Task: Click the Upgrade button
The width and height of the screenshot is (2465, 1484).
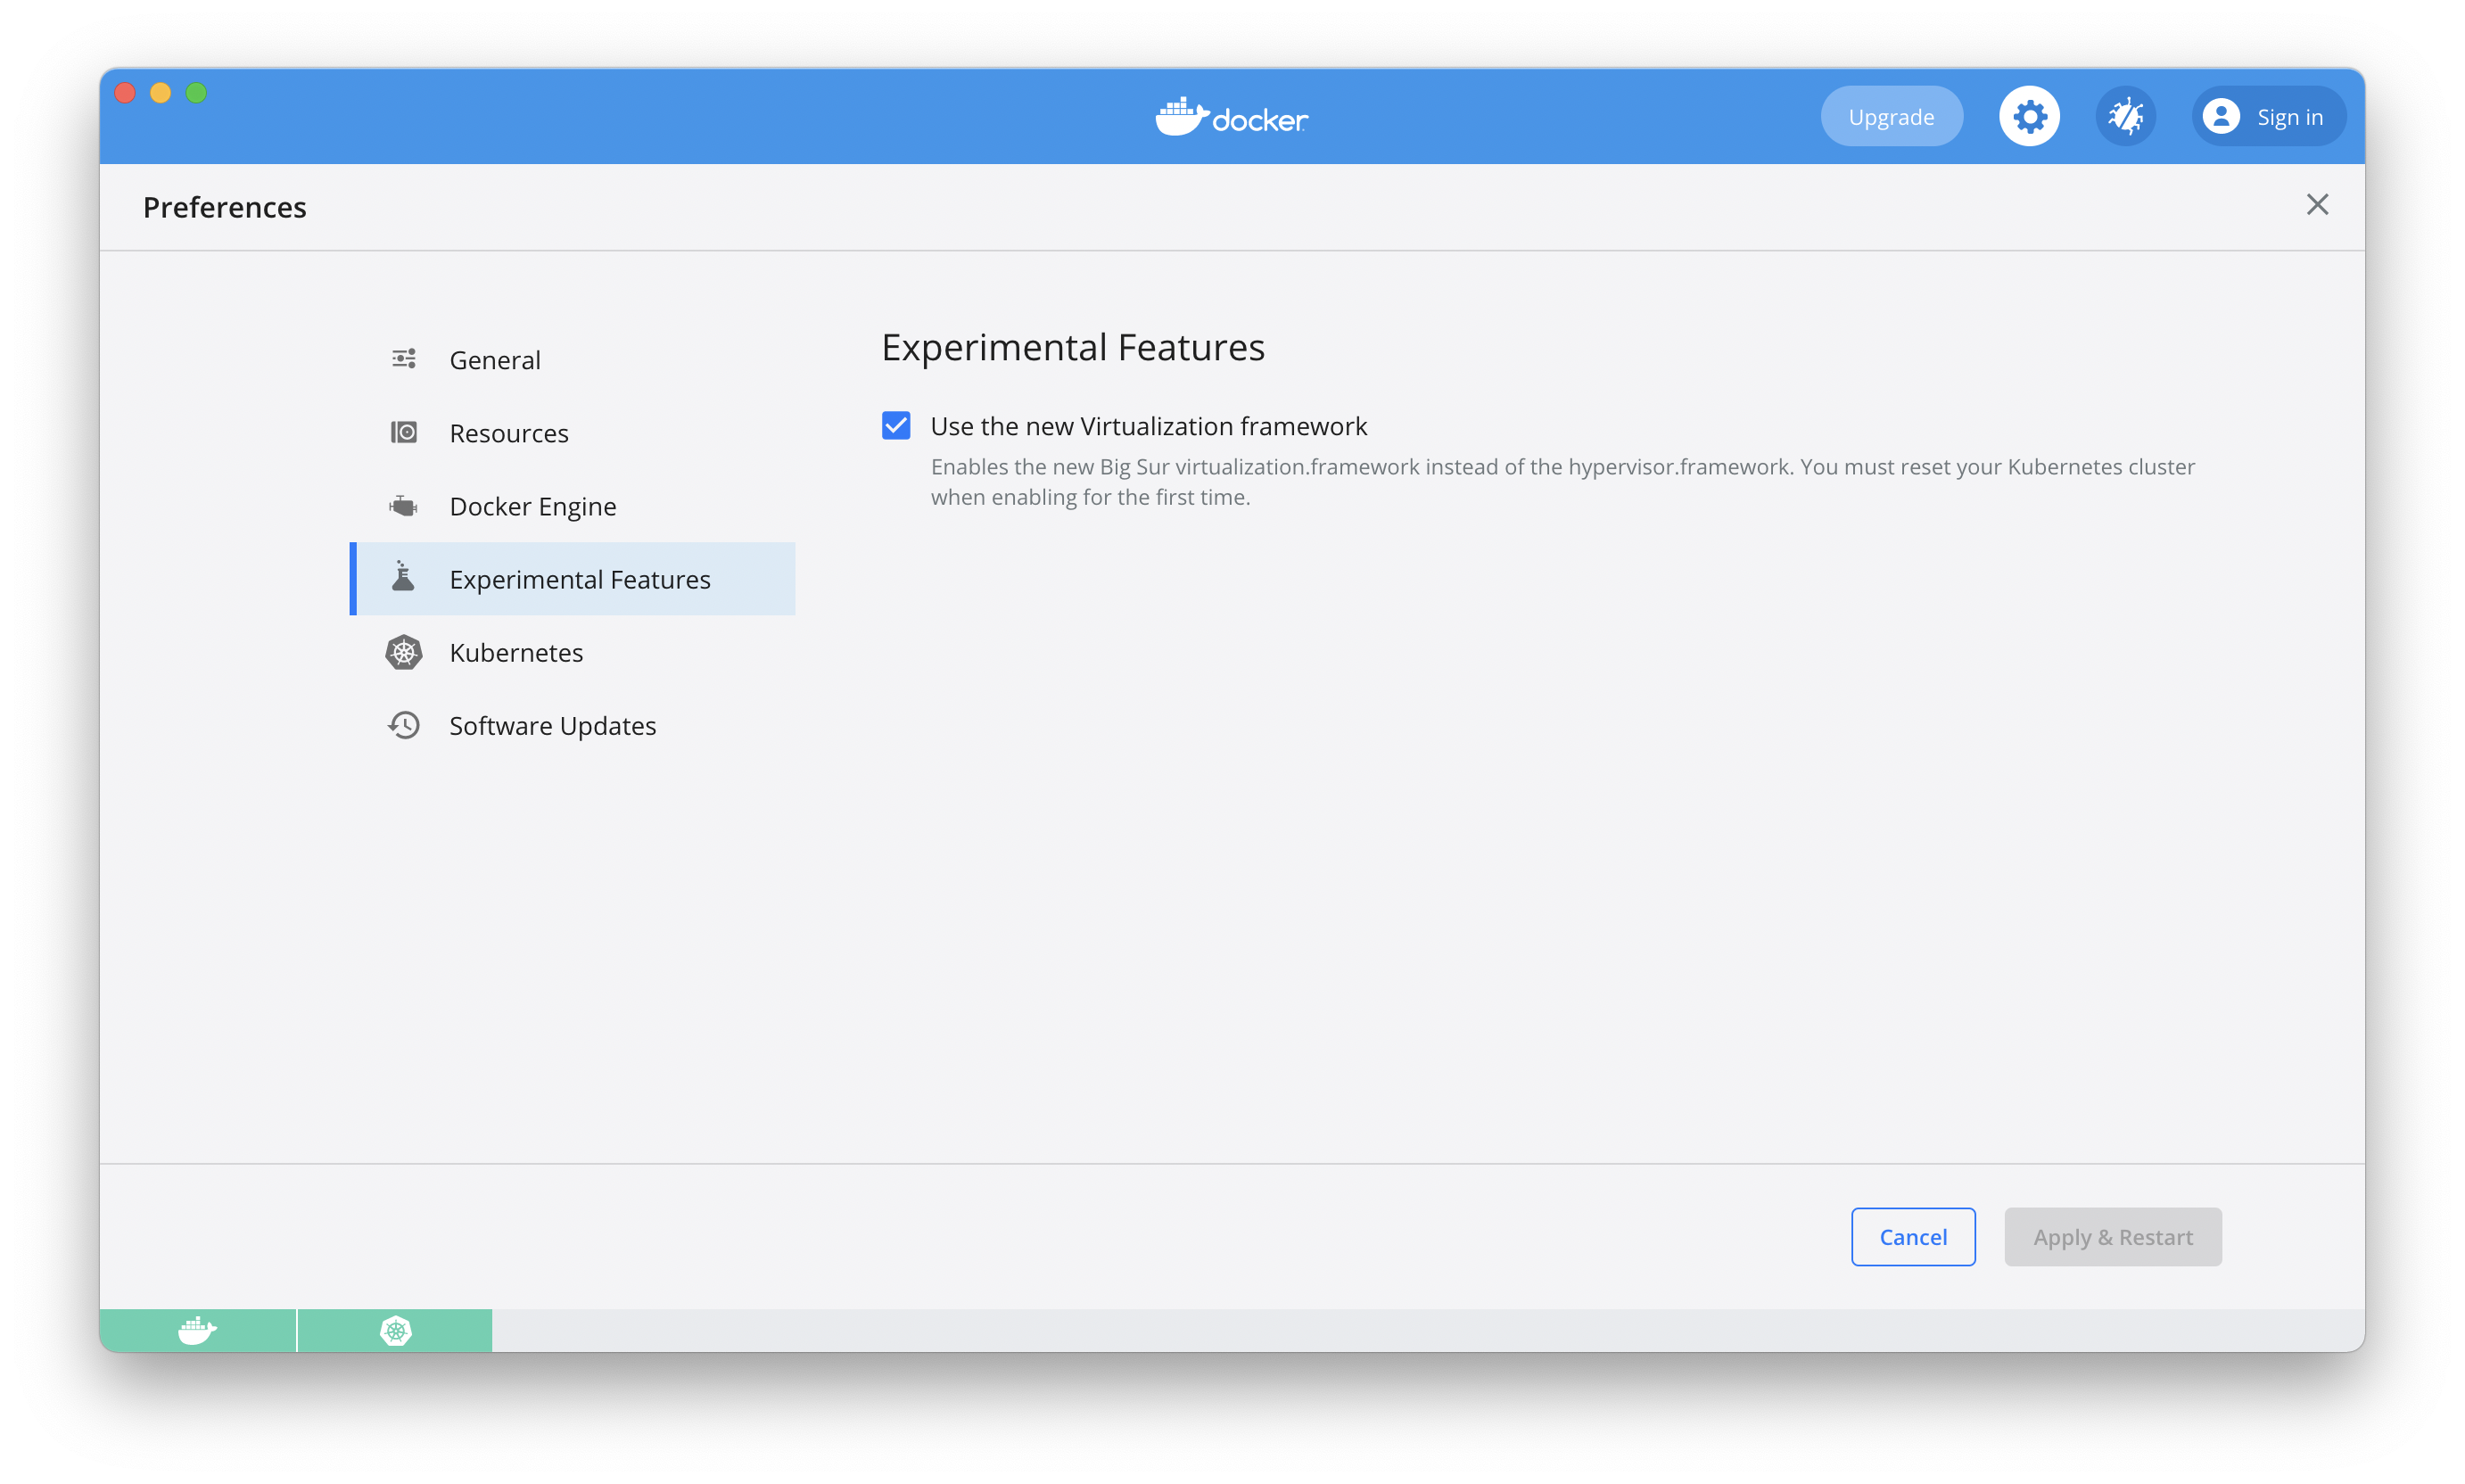Action: 1890,117
